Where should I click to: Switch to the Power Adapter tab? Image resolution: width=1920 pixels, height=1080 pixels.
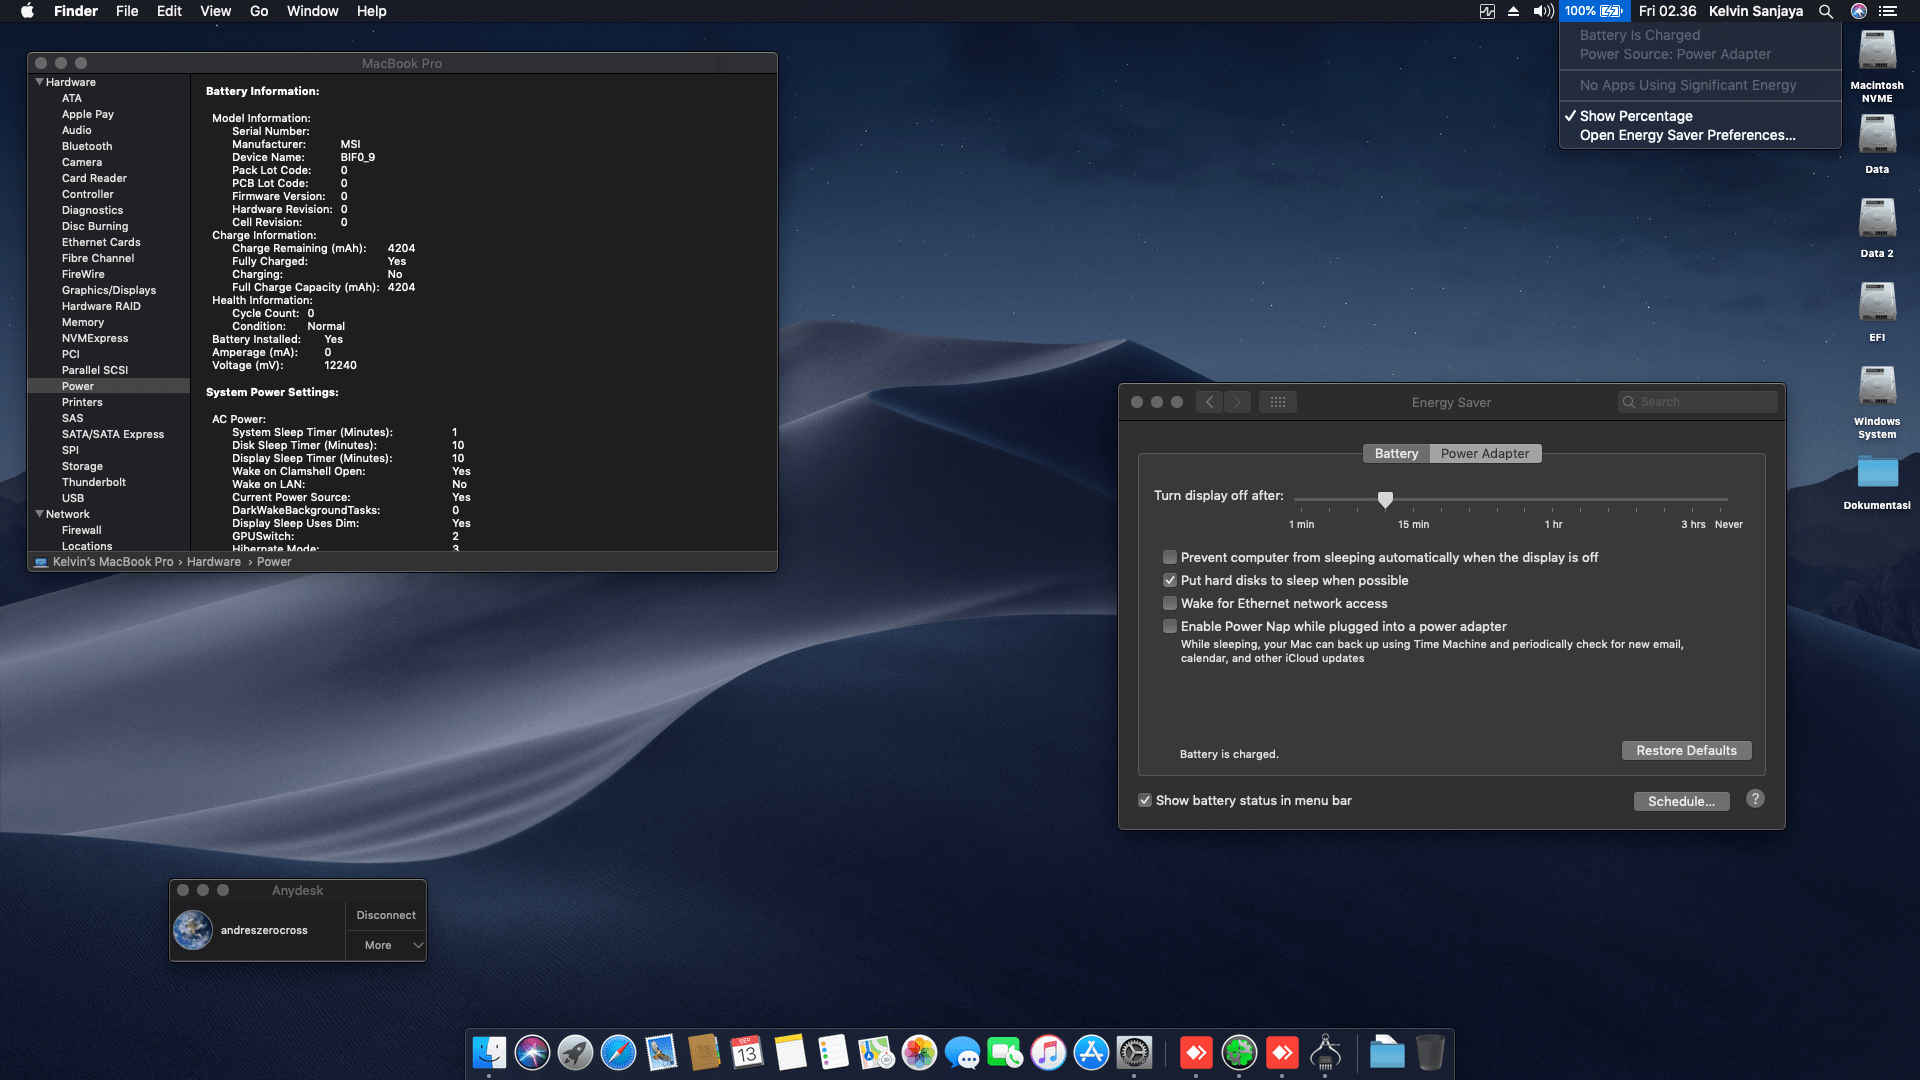tap(1484, 453)
